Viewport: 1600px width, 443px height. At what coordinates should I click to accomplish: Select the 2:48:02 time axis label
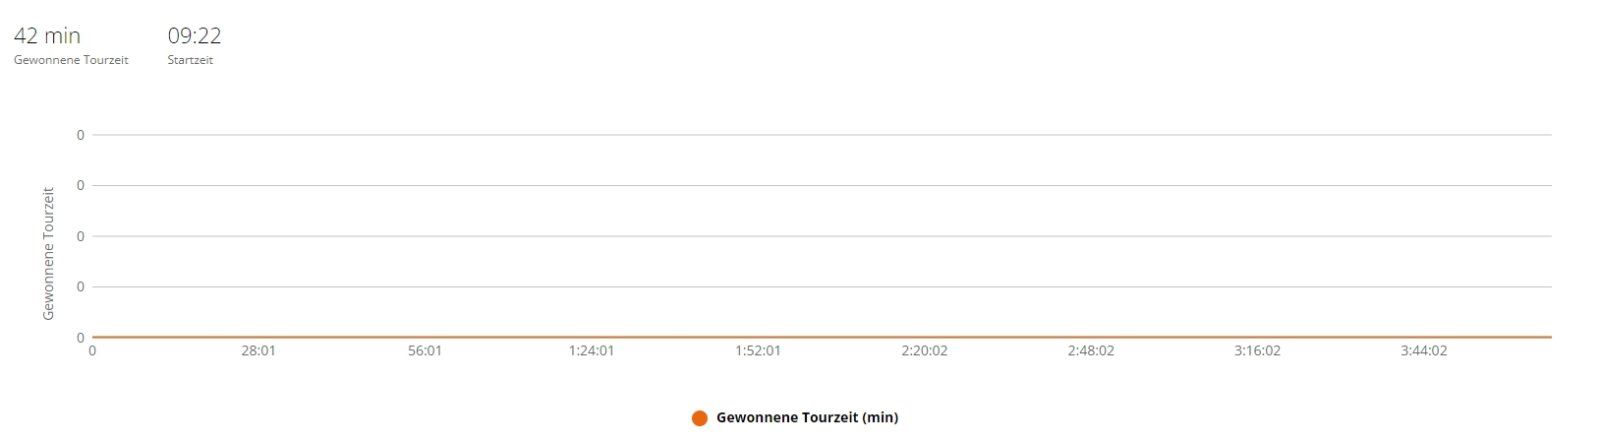click(x=1091, y=351)
